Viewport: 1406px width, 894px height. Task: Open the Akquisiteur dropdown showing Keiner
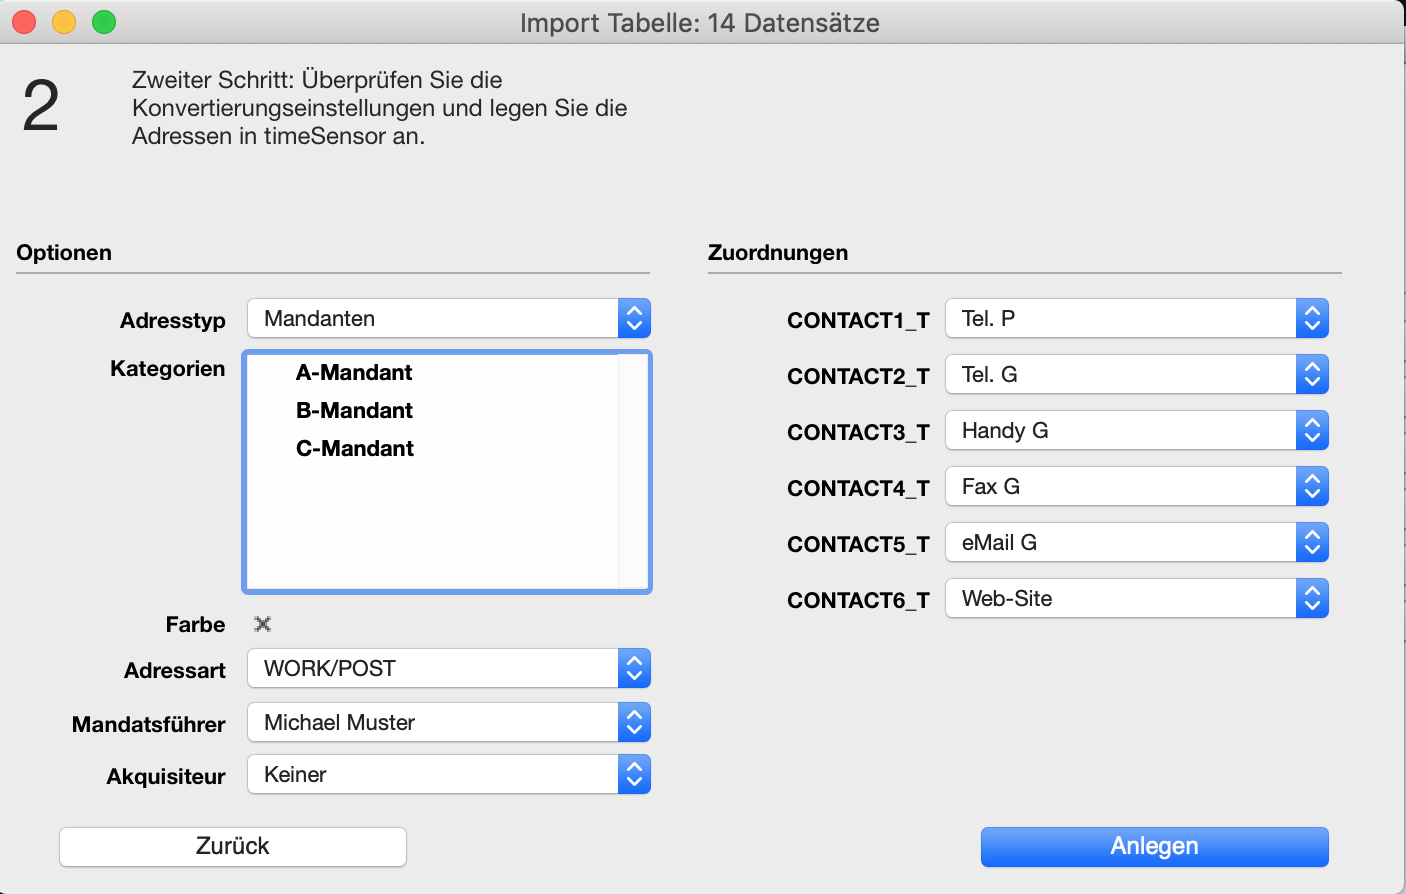449,775
